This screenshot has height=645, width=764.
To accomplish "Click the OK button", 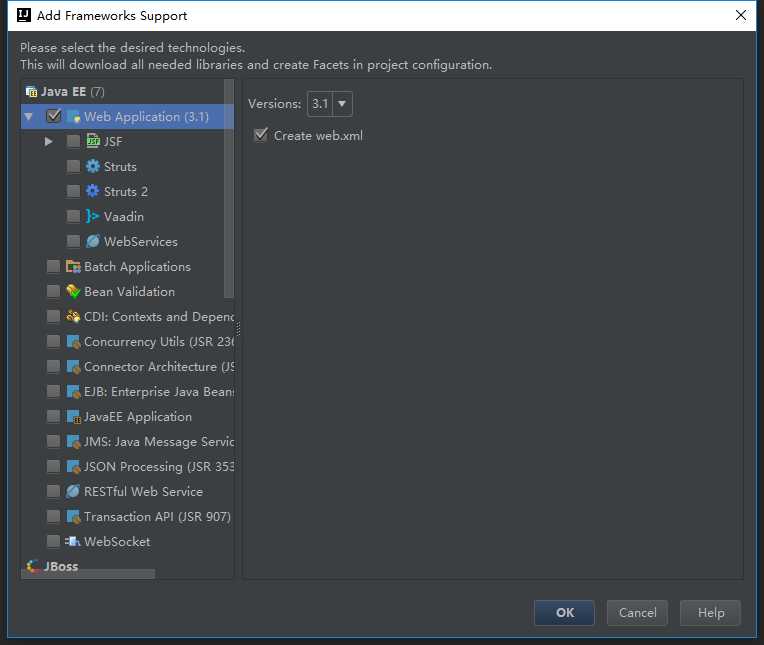I will click(564, 613).
